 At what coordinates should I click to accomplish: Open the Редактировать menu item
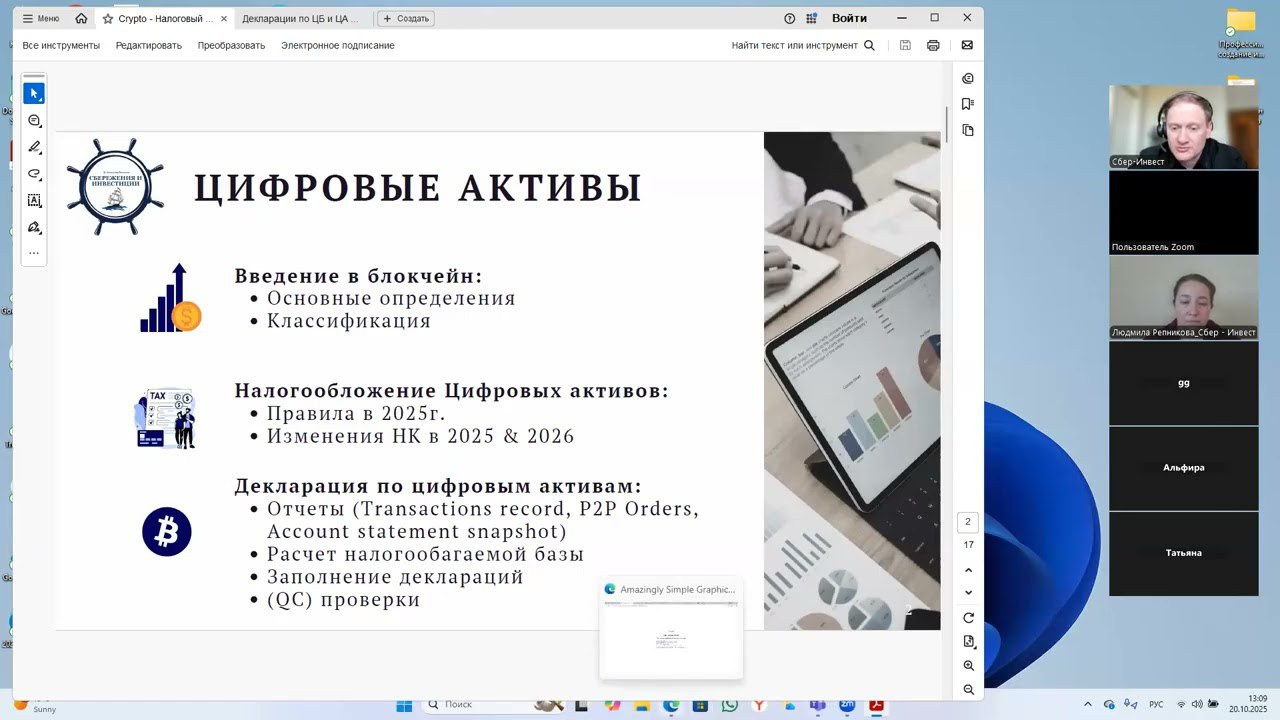(148, 45)
